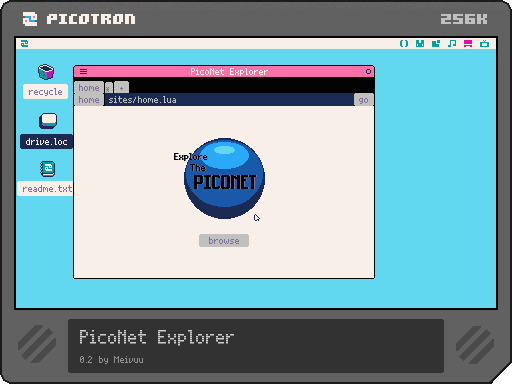Open the terminal TV icon in top bar
The height and width of the screenshot is (384, 512).
pos(484,43)
